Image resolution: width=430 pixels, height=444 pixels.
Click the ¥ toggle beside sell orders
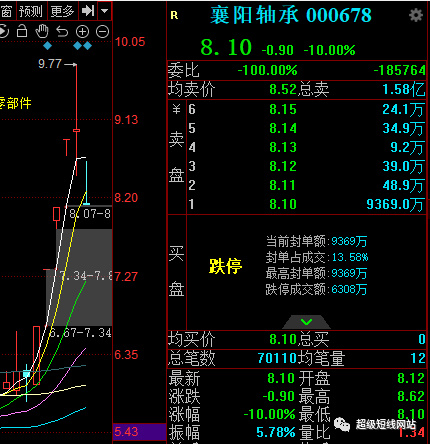click(x=176, y=109)
